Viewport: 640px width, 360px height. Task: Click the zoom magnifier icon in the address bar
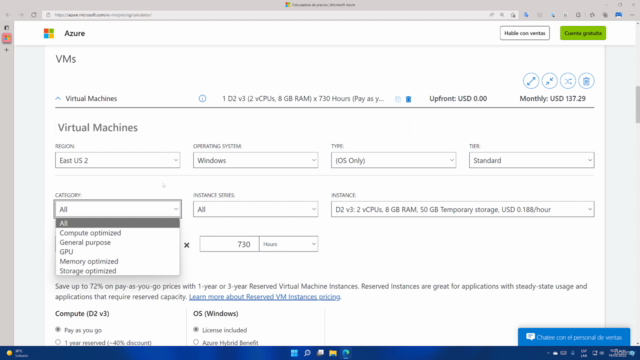(x=502, y=15)
